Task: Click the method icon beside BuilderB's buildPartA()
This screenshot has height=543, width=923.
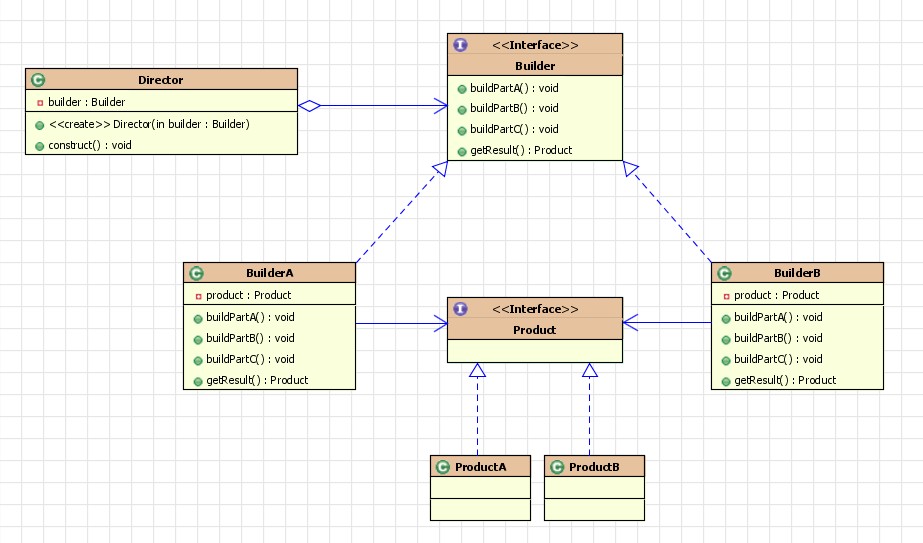Action: [726, 319]
